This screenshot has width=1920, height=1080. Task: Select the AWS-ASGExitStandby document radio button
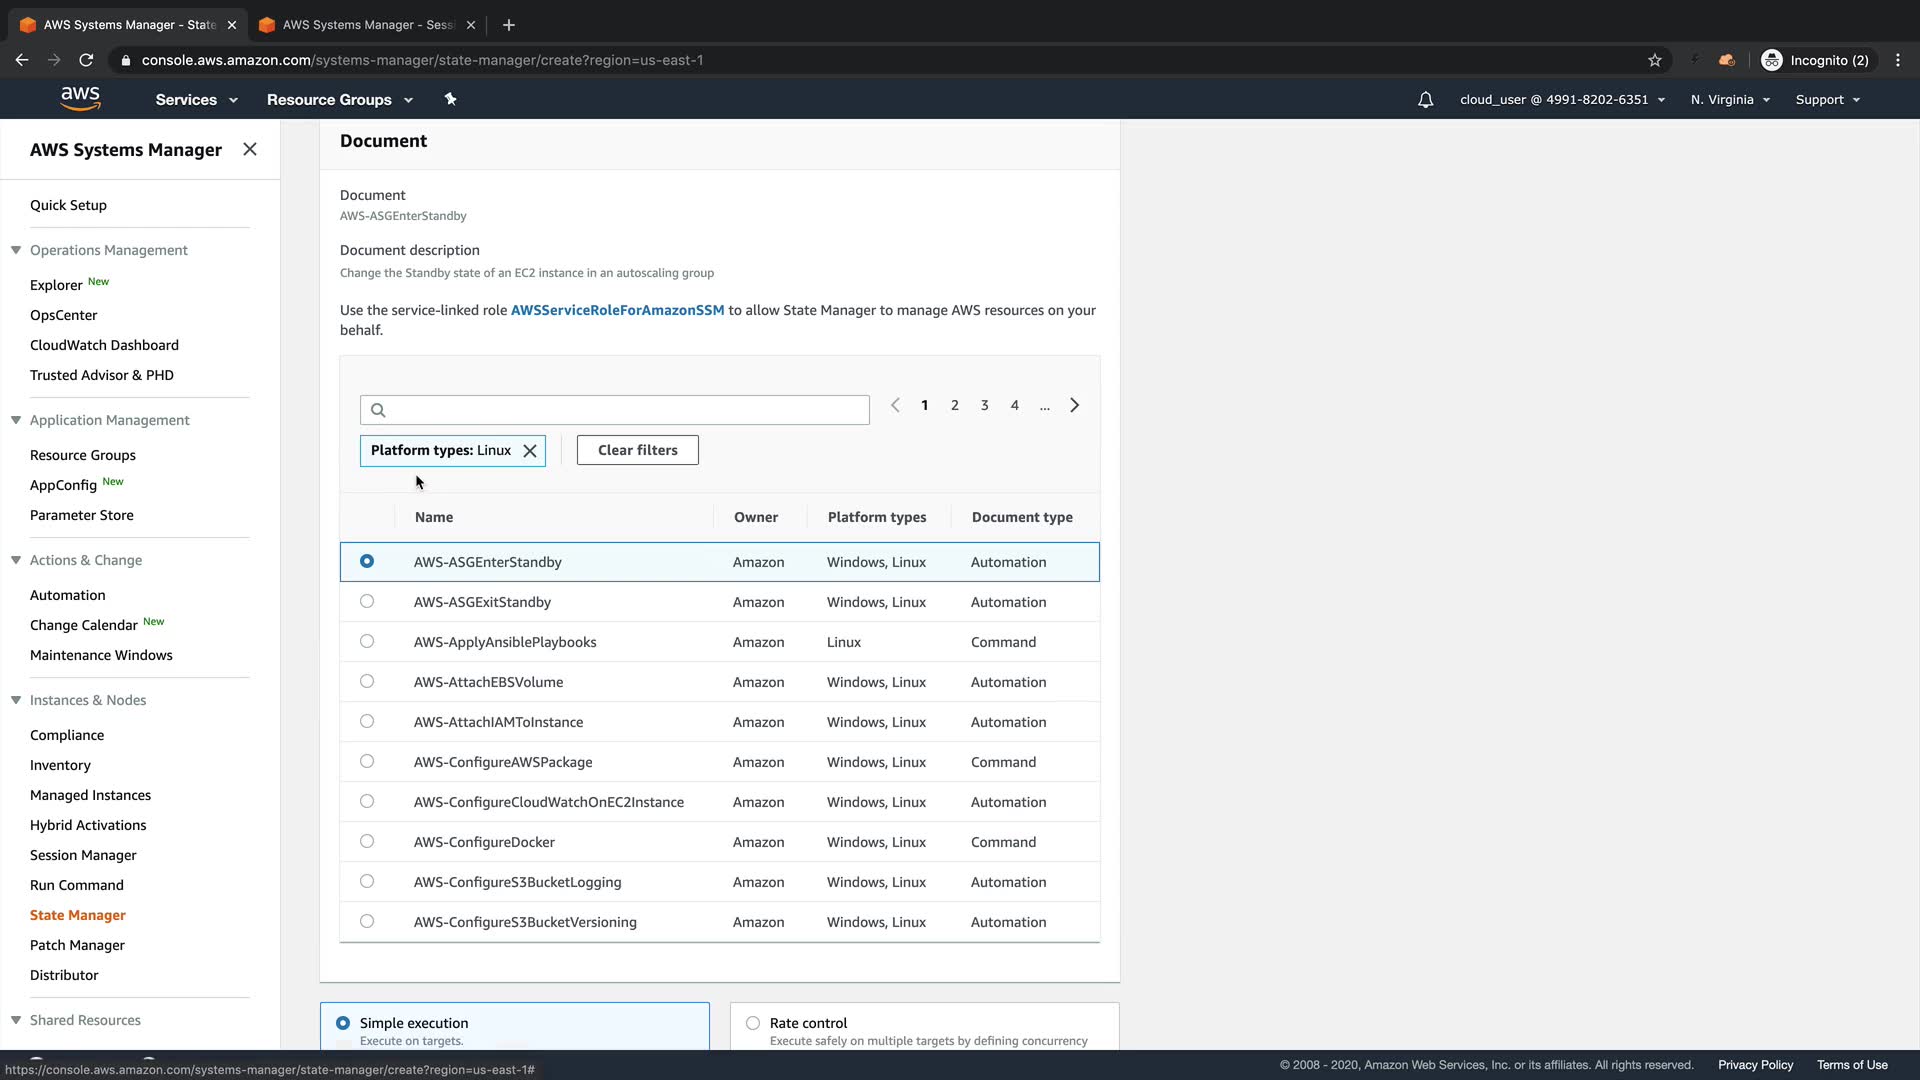[x=367, y=602]
